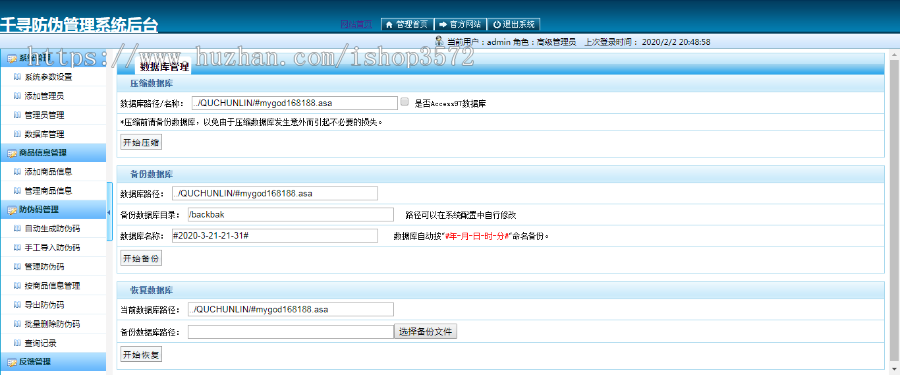The width and height of the screenshot is (900, 375).
Task: Focus the 当前数据库路径 field
Action: click(x=290, y=310)
